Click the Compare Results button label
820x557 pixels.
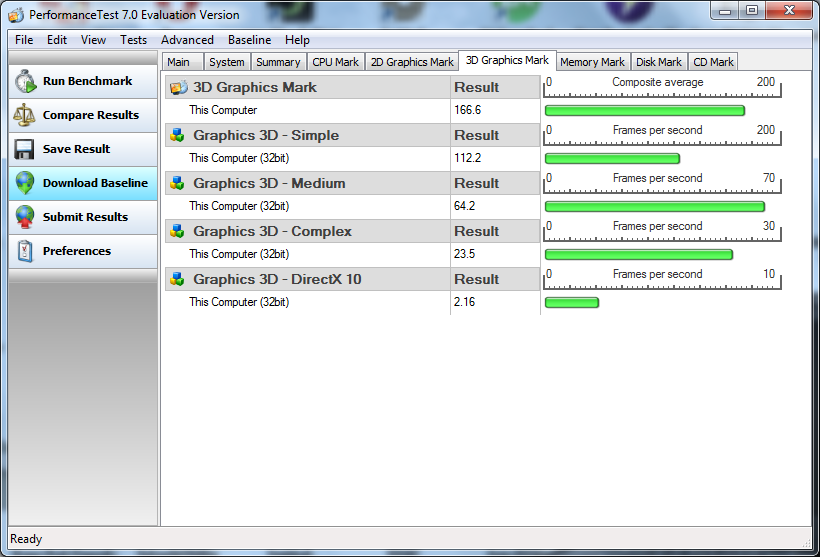(x=91, y=115)
